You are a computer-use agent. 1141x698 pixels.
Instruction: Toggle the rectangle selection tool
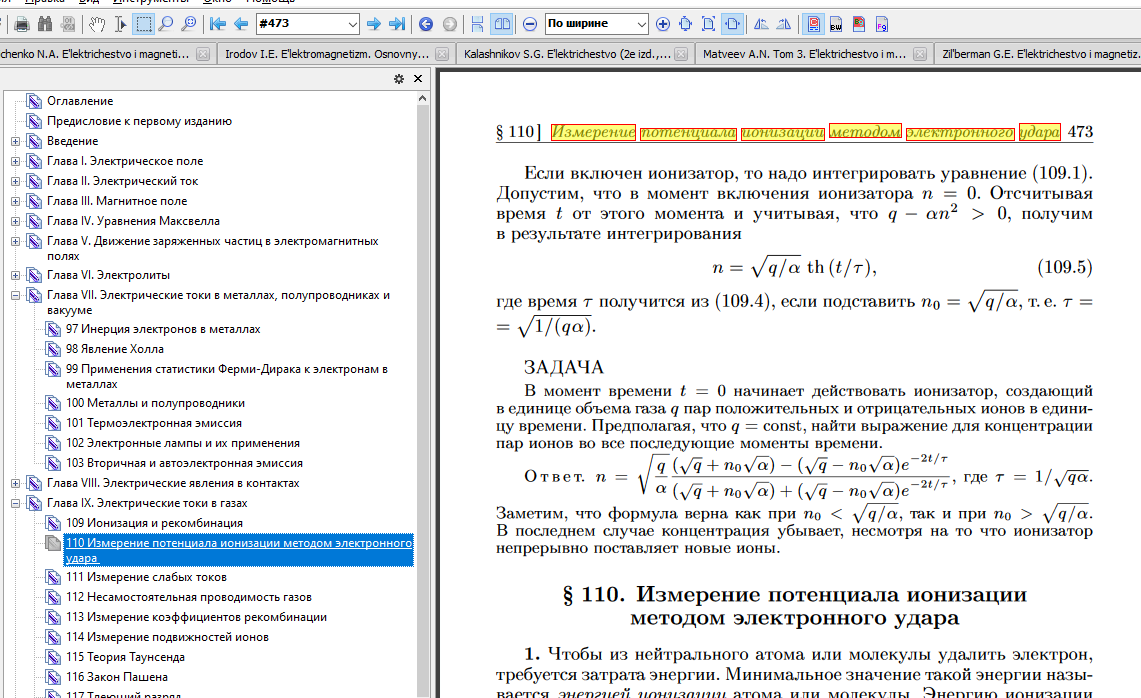(x=144, y=24)
